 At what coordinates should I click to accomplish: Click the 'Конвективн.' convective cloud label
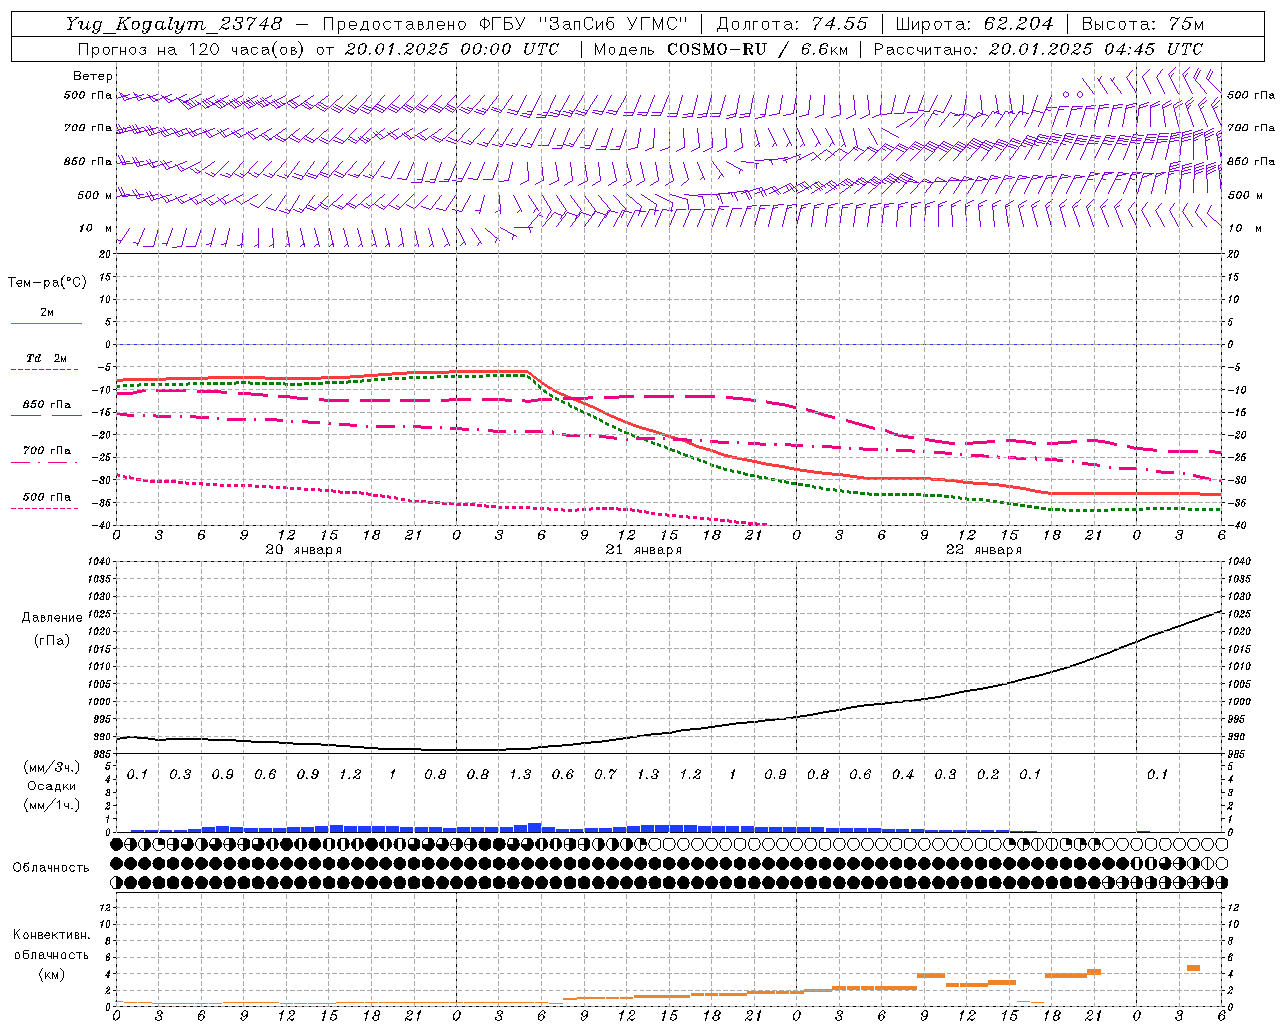pos(52,935)
